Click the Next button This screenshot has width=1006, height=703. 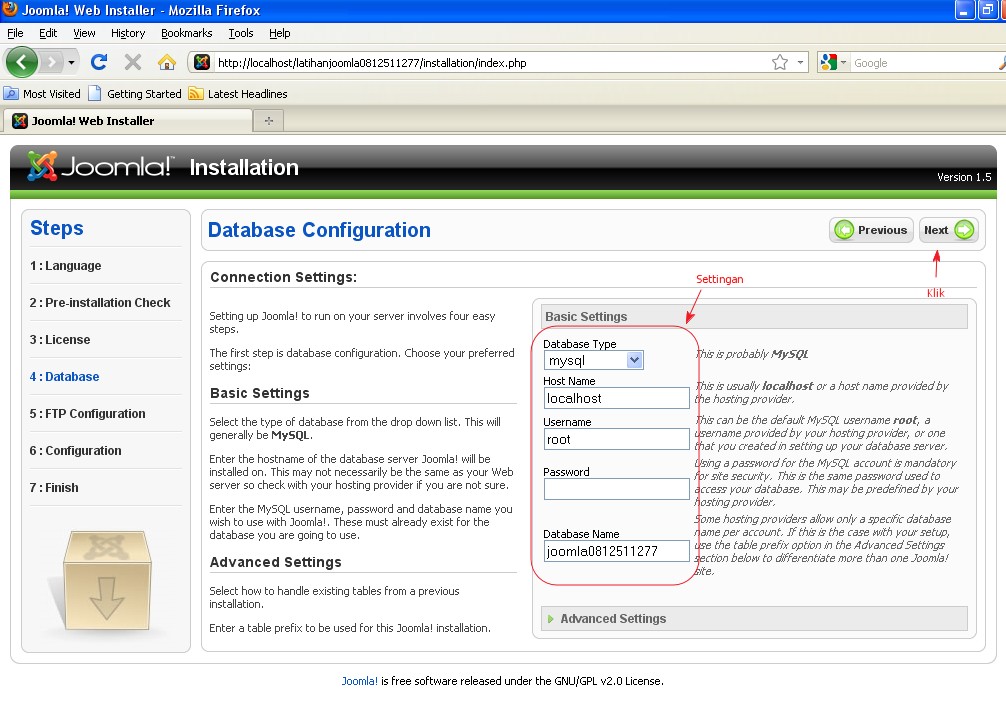coord(948,230)
